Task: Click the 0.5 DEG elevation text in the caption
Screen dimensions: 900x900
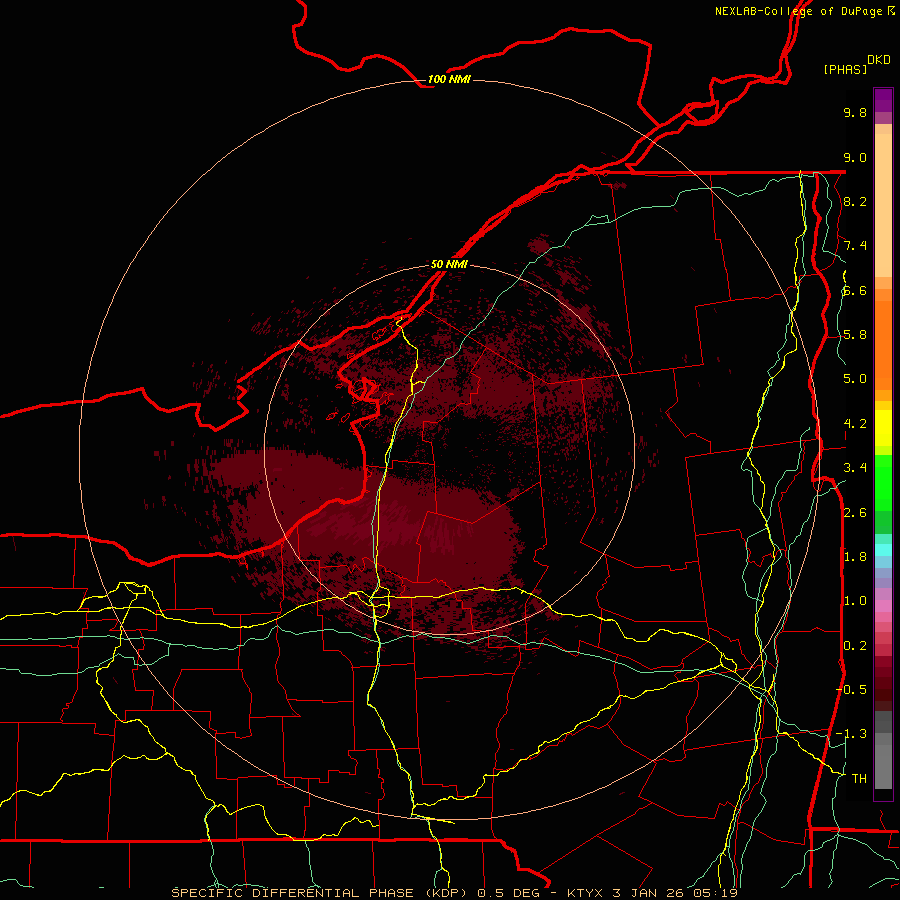Action: pyautogui.click(x=508, y=893)
